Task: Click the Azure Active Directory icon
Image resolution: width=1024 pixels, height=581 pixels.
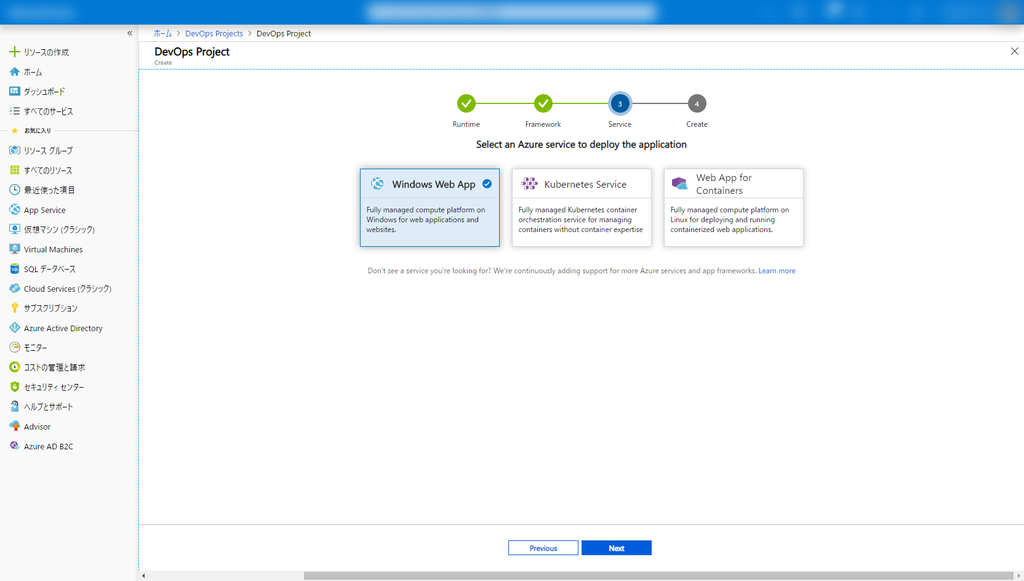Action: pyautogui.click(x=14, y=328)
